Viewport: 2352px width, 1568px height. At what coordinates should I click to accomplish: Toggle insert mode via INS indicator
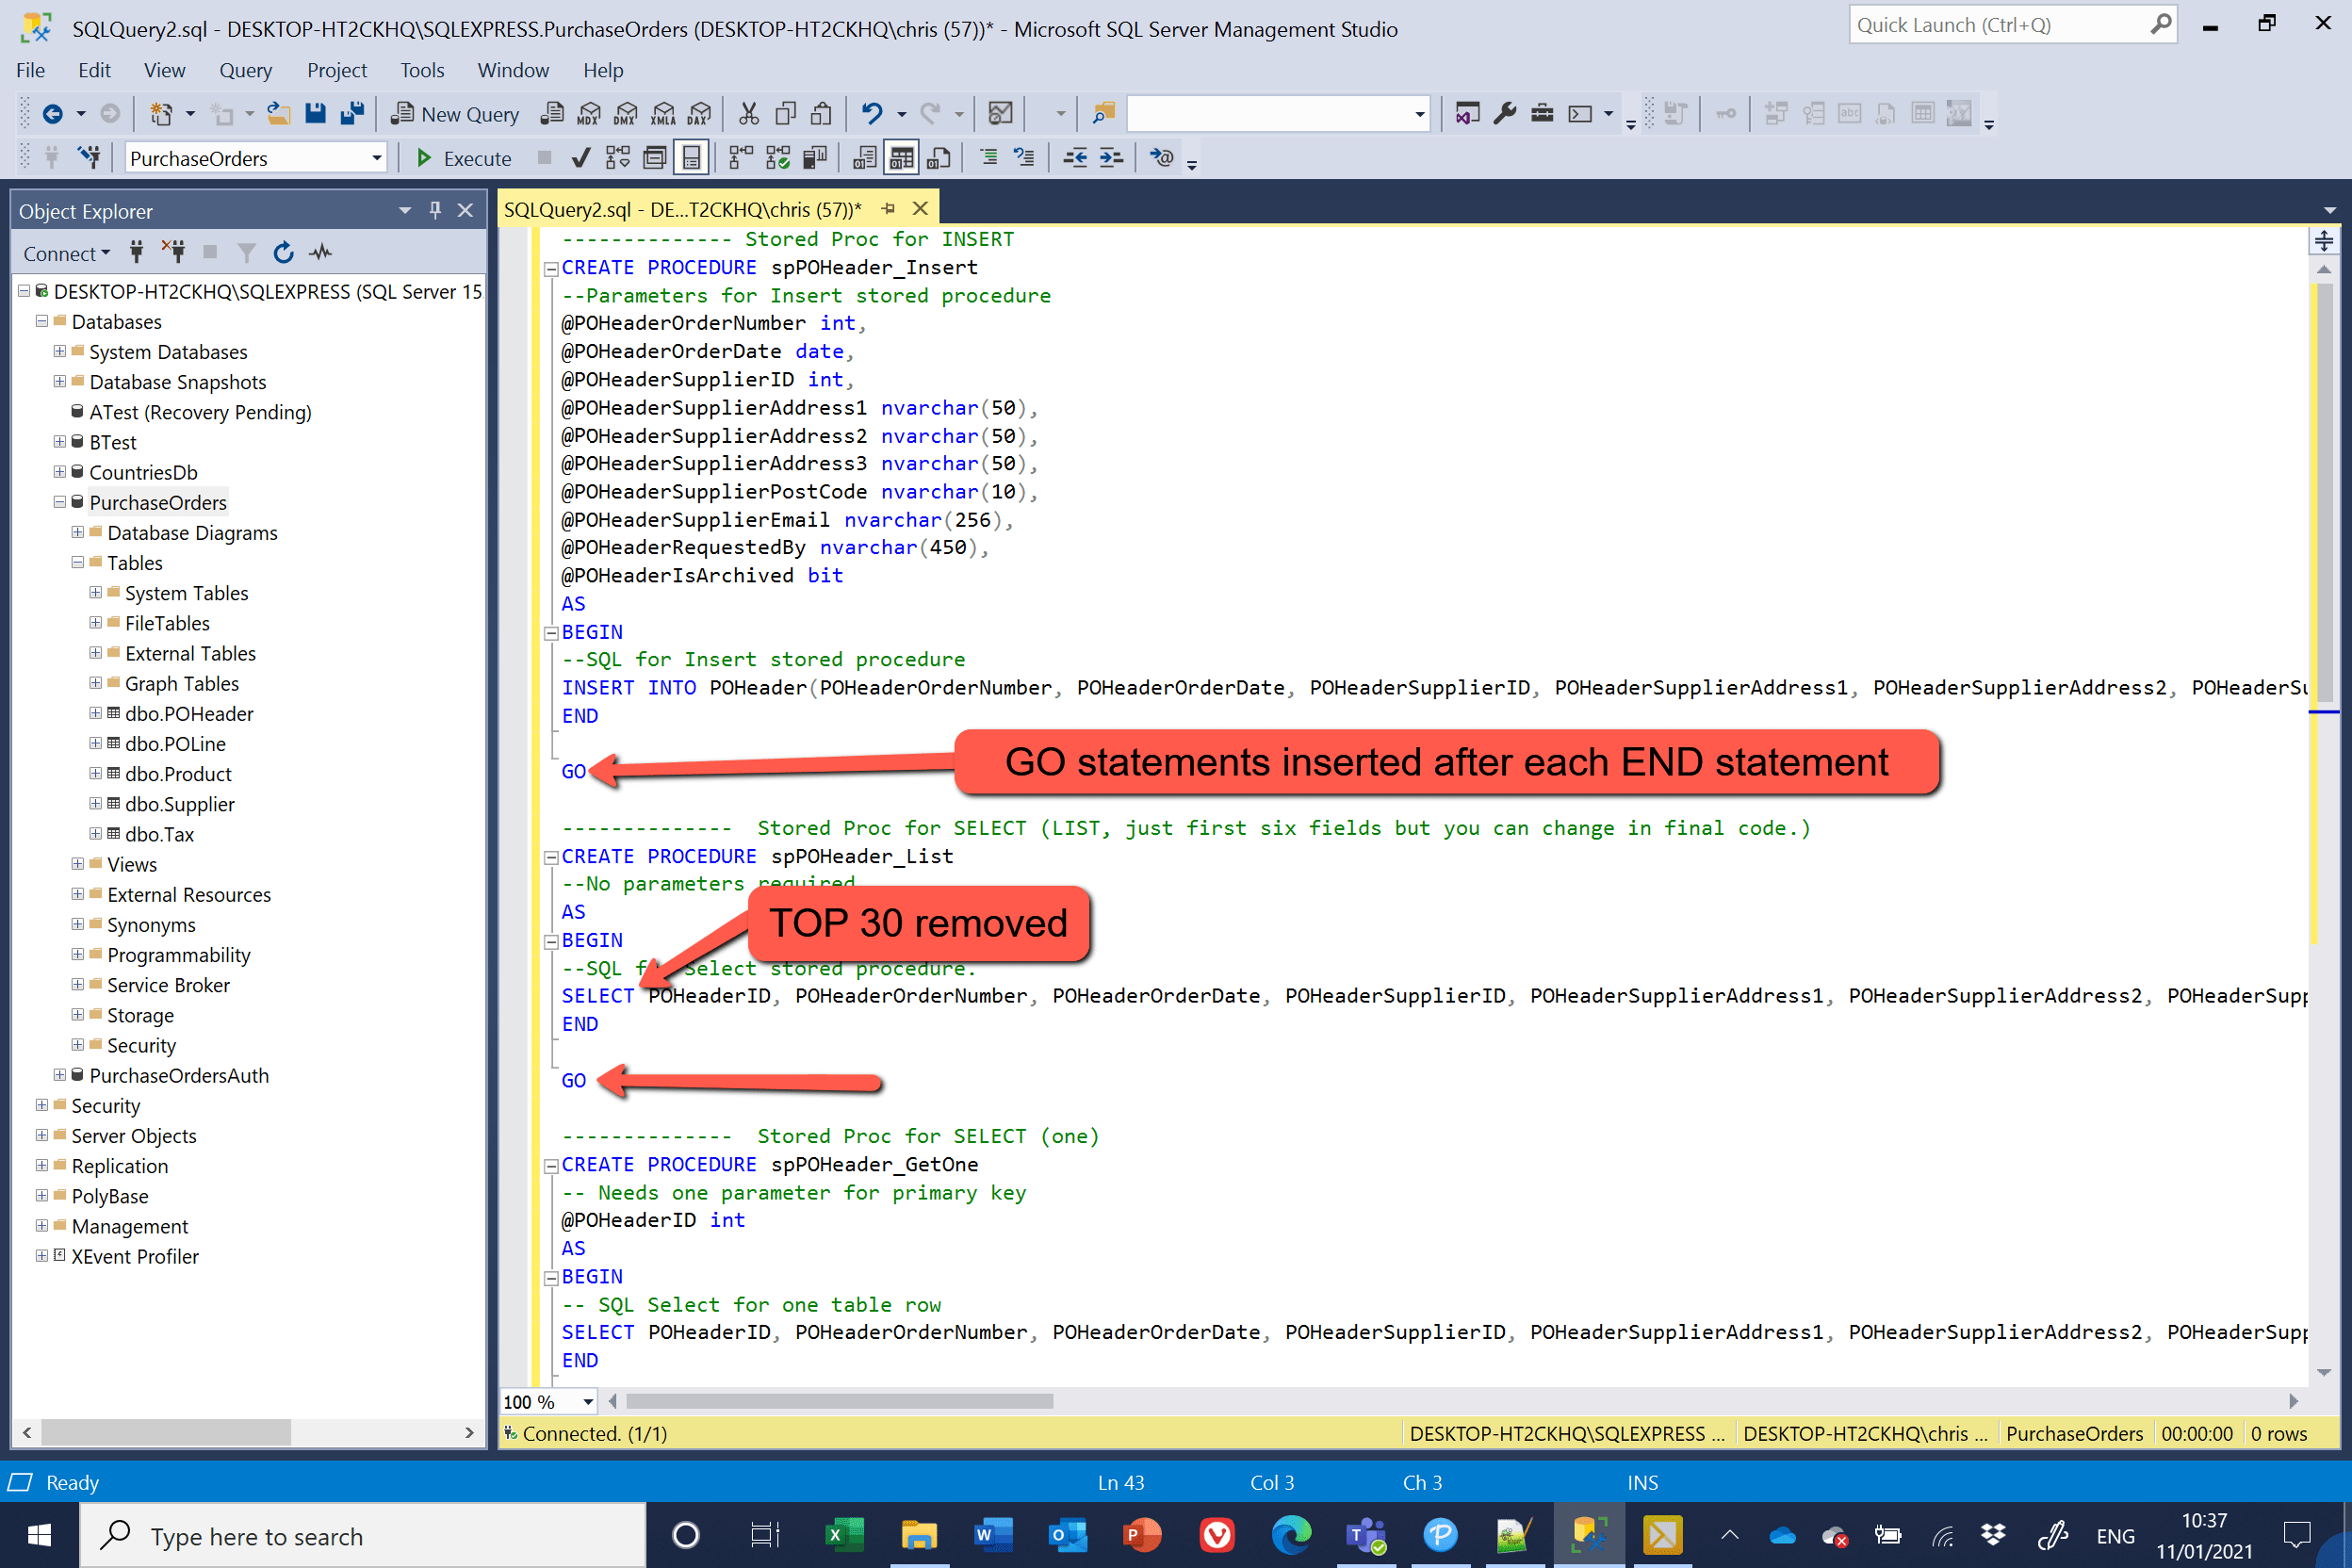pyautogui.click(x=1642, y=1482)
